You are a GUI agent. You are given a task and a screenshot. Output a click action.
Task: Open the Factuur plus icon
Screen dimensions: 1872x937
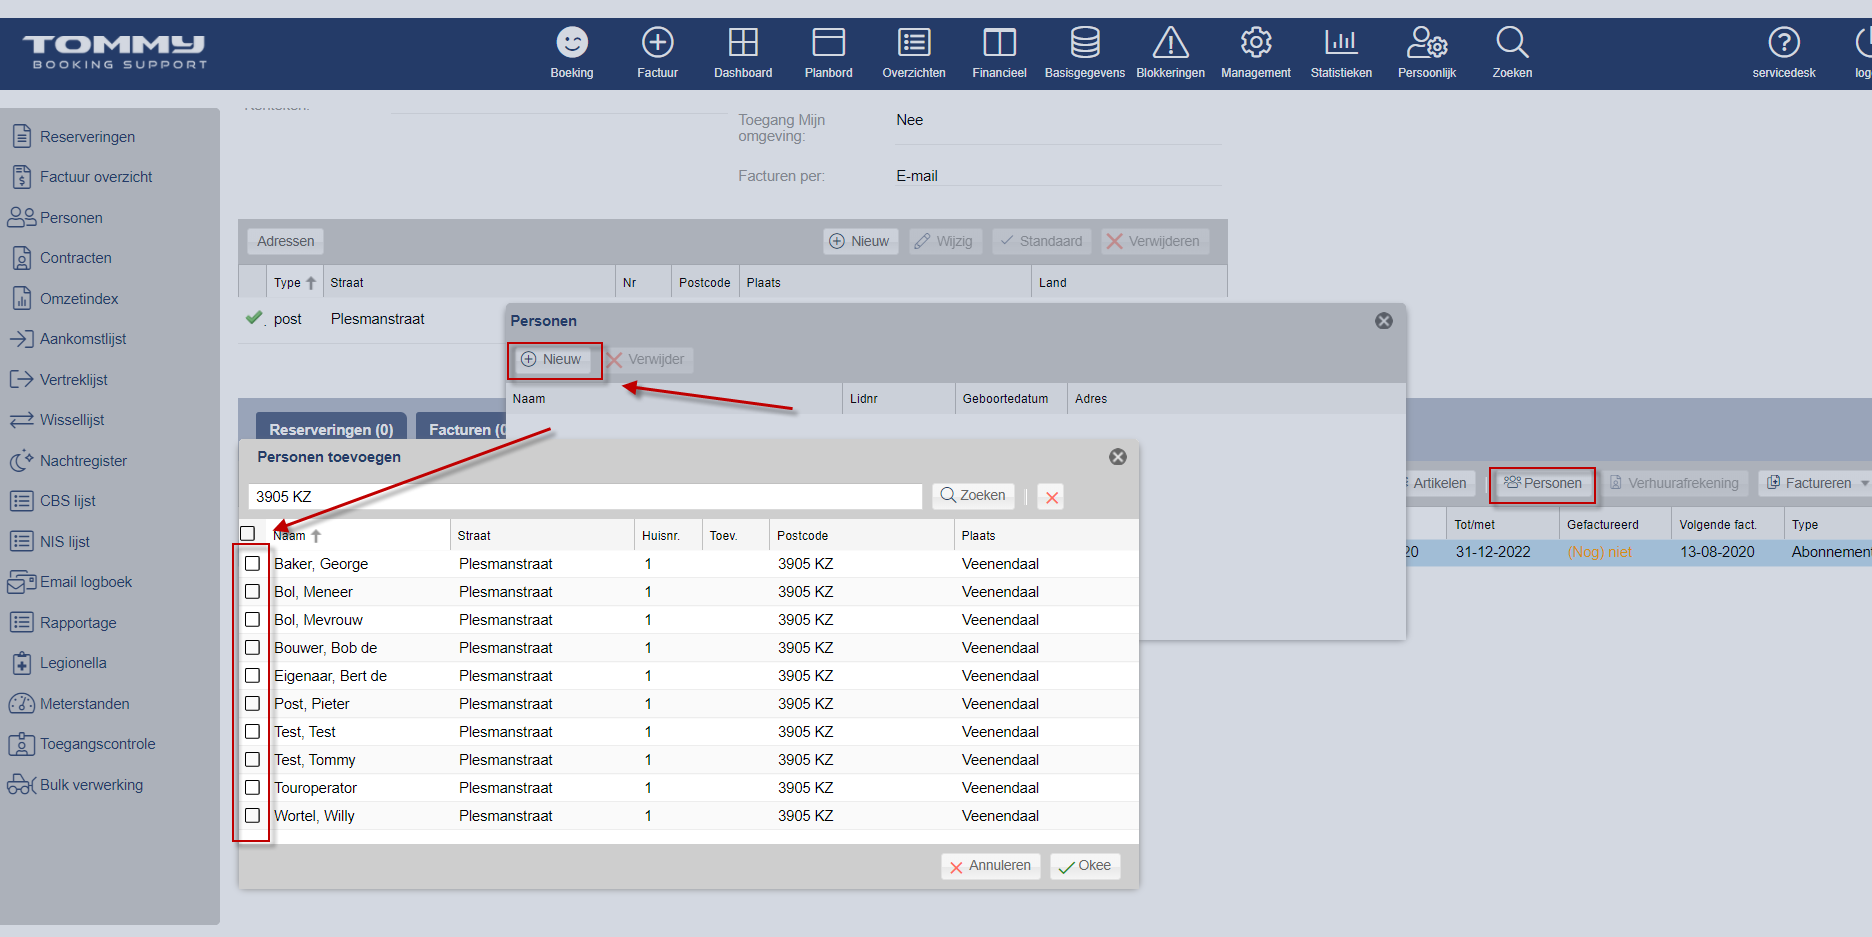pos(657,43)
